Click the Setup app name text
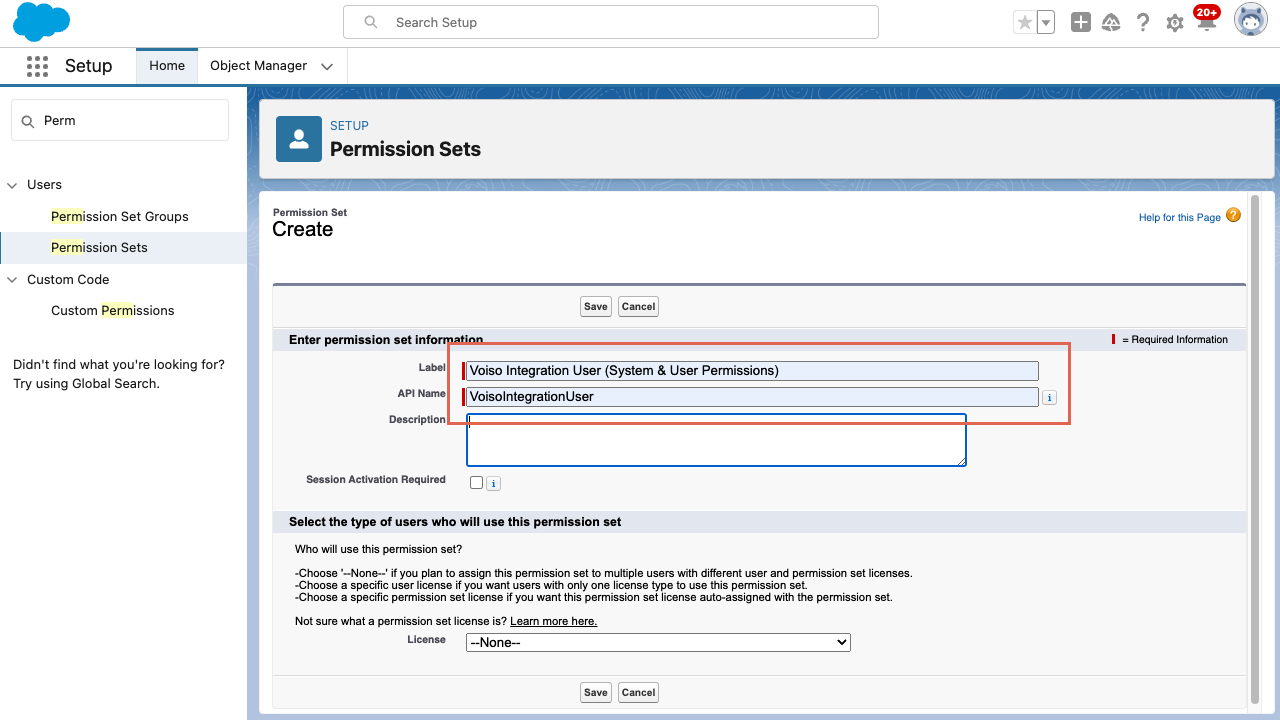Viewport: 1280px width, 720px height. pyautogui.click(x=89, y=66)
